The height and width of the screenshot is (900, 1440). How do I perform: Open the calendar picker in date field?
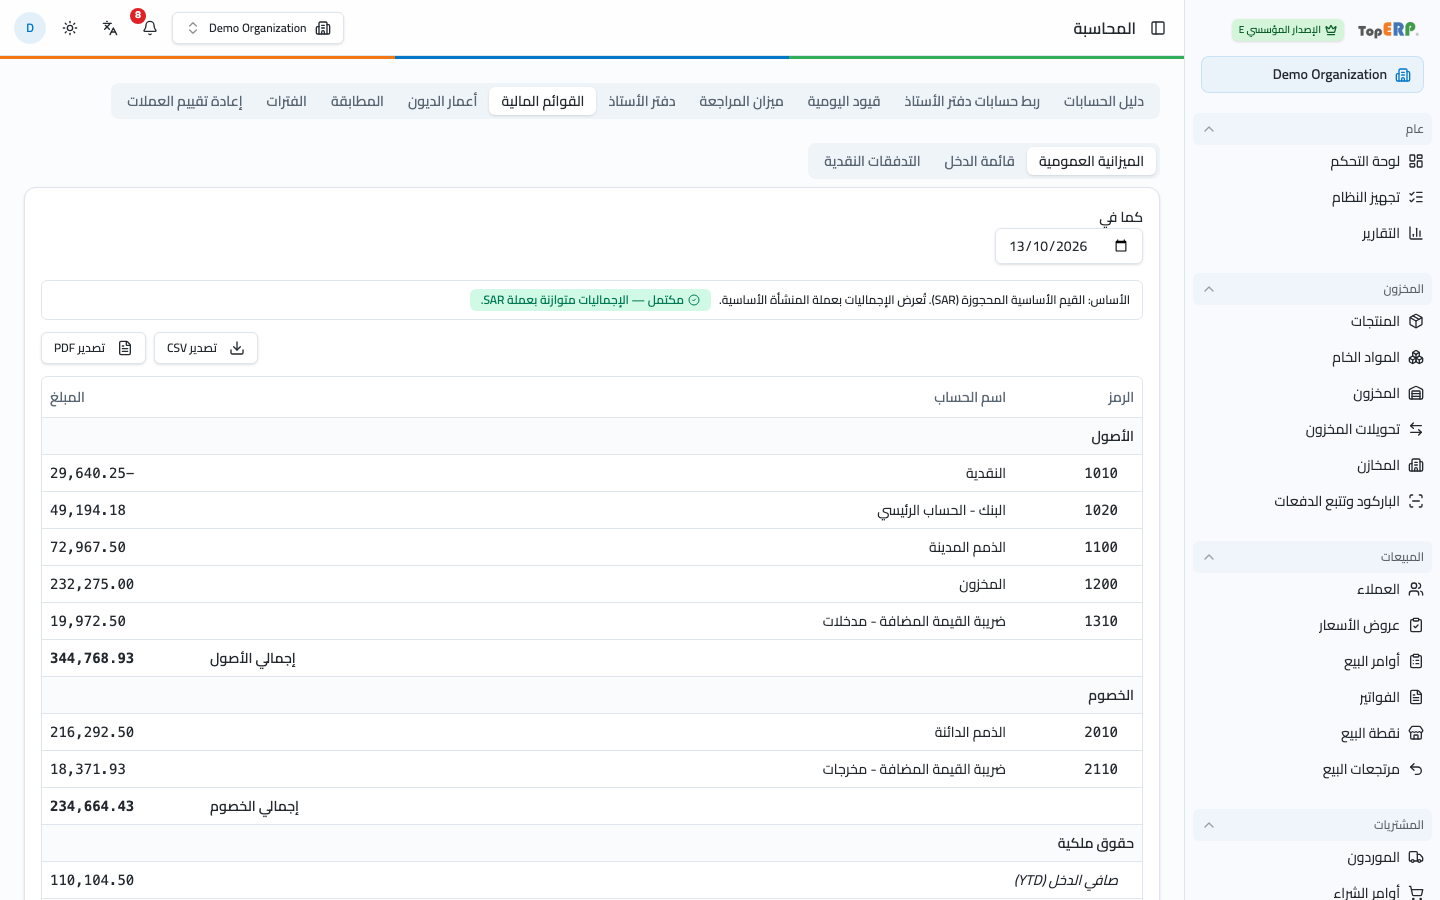(x=1121, y=246)
